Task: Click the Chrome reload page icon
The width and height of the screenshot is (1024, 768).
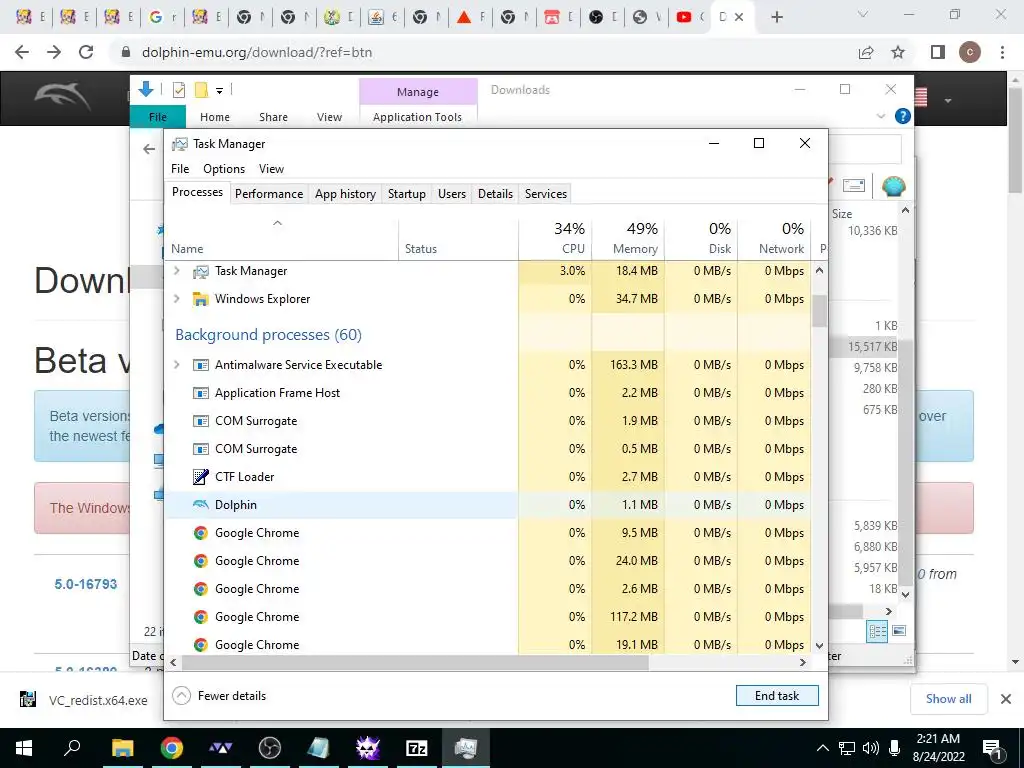Action: tap(86, 52)
